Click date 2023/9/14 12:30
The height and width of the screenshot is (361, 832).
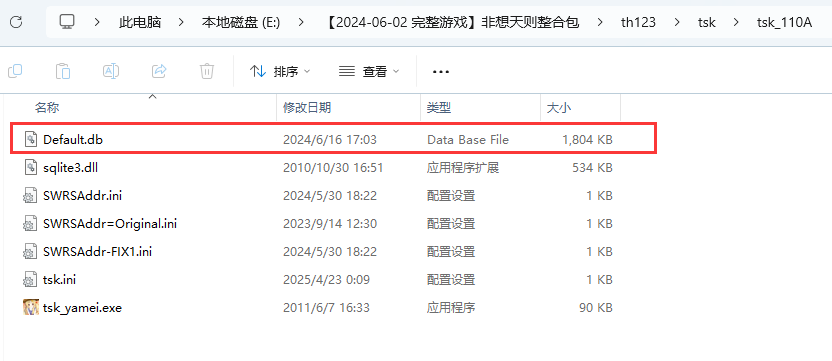(x=330, y=224)
